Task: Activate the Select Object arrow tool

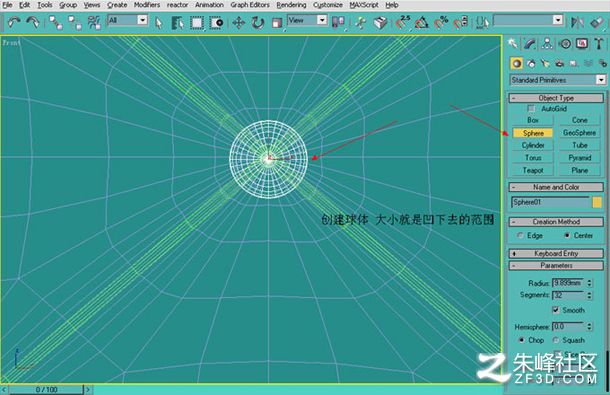Action: pos(158,23)
